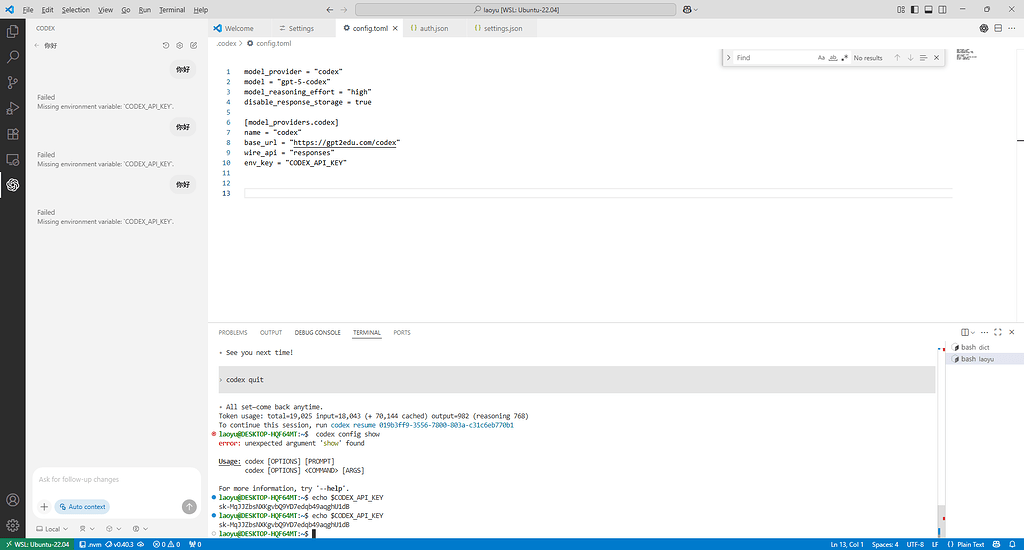Change the LF end of line sequence
The image size is (1024, 550).
click(x=935, y=544)
